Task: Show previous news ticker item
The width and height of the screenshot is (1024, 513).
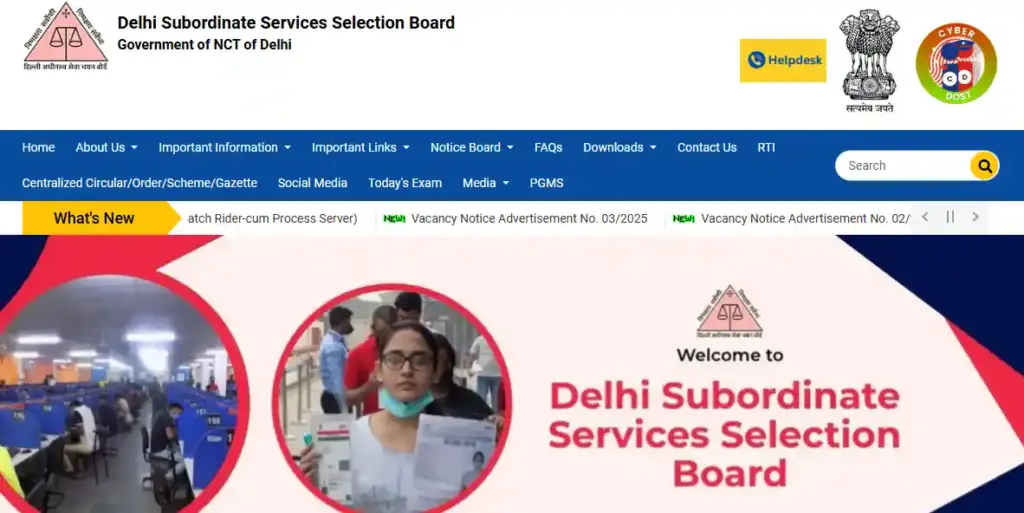Action: pyautogui.click(x=925, y=217)
